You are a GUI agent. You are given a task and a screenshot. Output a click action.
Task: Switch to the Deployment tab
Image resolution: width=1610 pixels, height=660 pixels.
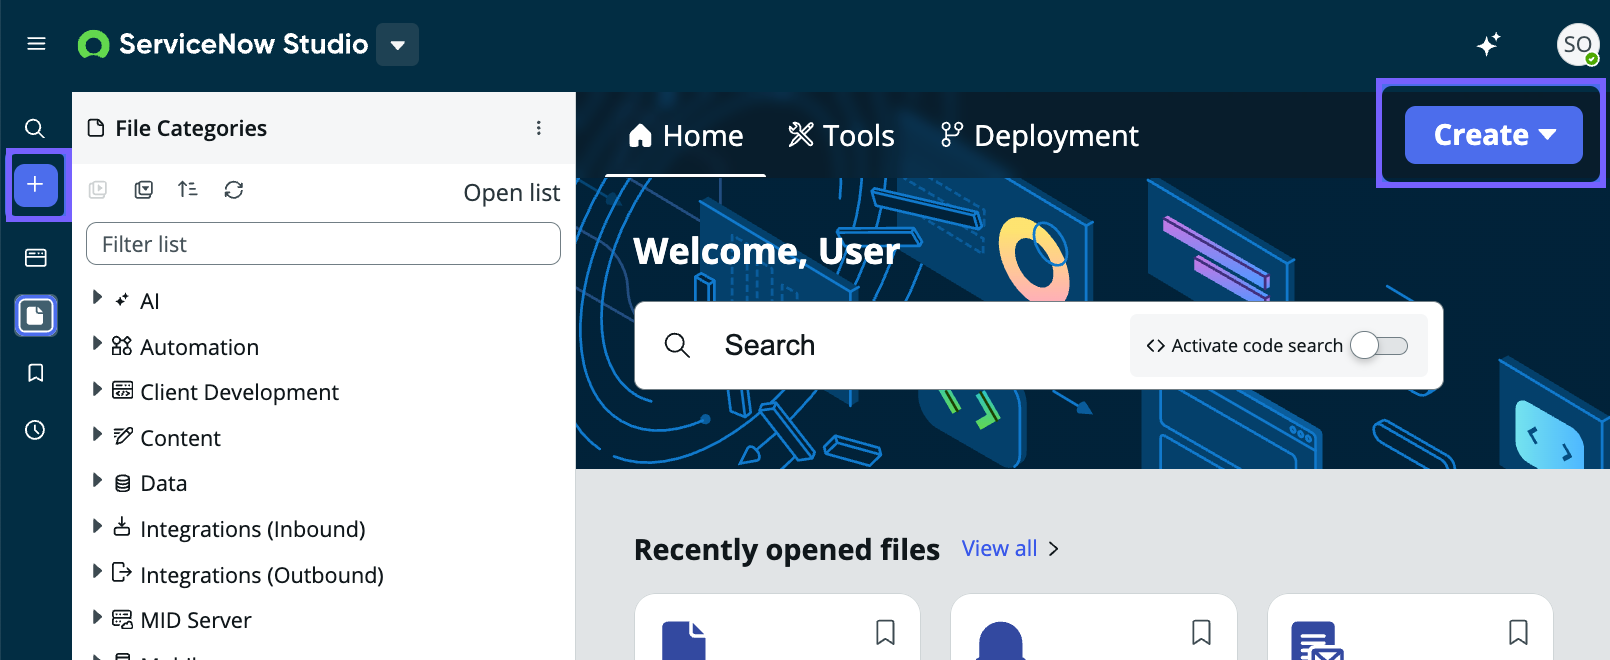tap(1039, 136)
